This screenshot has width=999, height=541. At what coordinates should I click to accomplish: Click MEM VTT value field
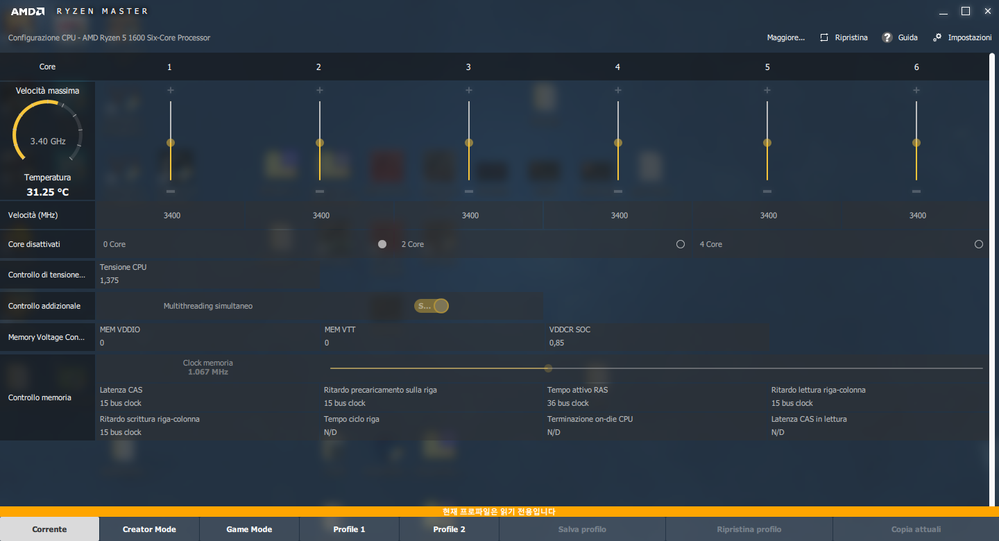tap(327, 343)
